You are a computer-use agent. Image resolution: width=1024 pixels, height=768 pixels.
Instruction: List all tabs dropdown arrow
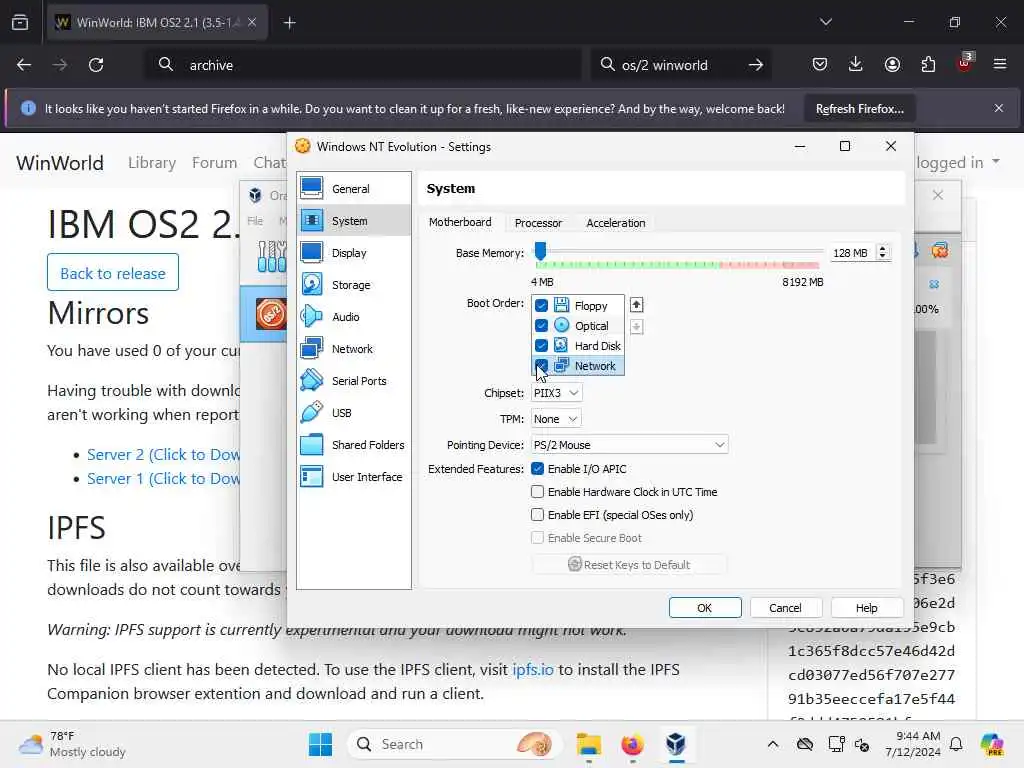826,22
